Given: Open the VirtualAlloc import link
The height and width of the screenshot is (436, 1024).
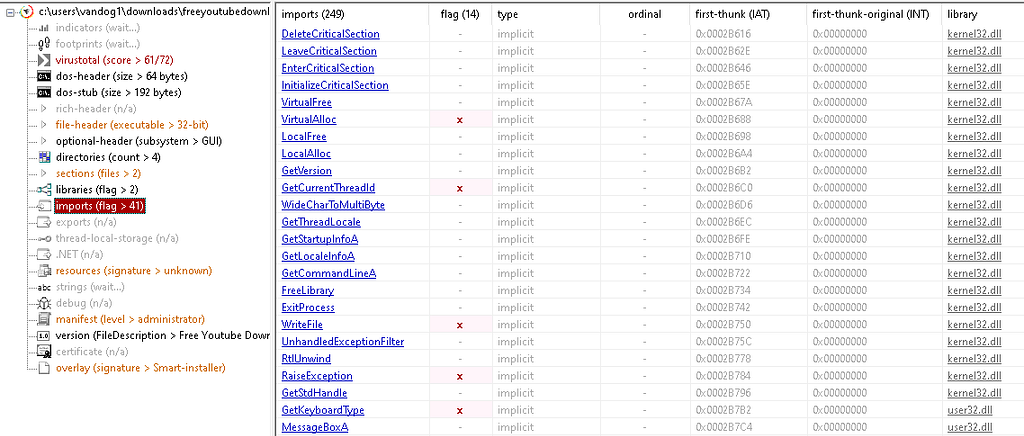Looking at the screenshot, I should pyautogui.click(x=309, y=119).
